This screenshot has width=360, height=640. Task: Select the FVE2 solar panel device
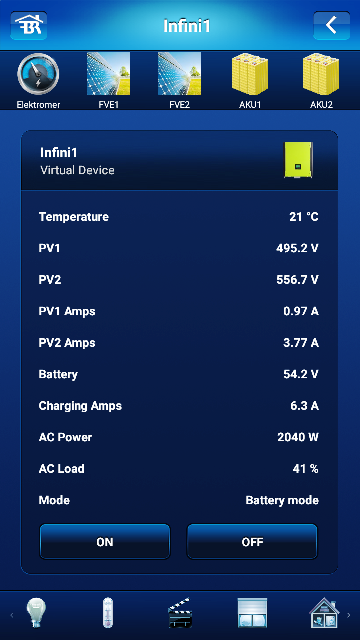point(180,80)
